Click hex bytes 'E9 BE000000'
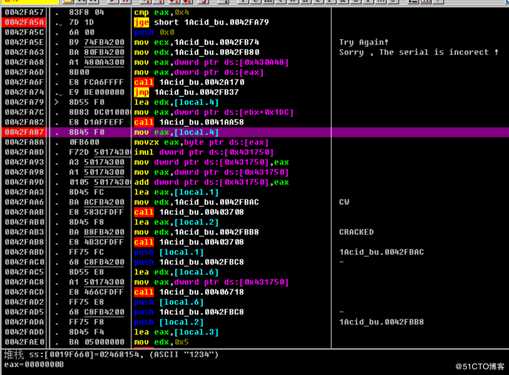Screen dimensions: 509x375 pyautogui.click(x=96, y=92)
